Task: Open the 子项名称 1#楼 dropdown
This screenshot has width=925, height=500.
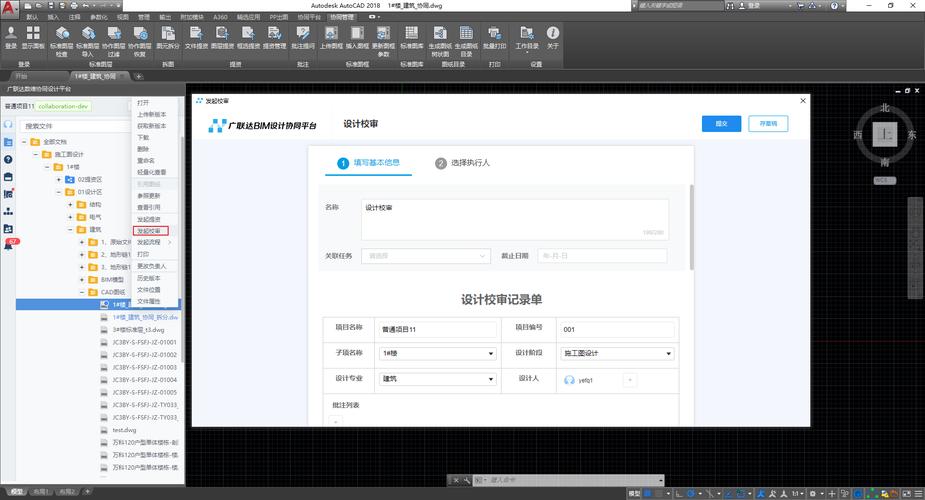Action: (x=437, y=353)
